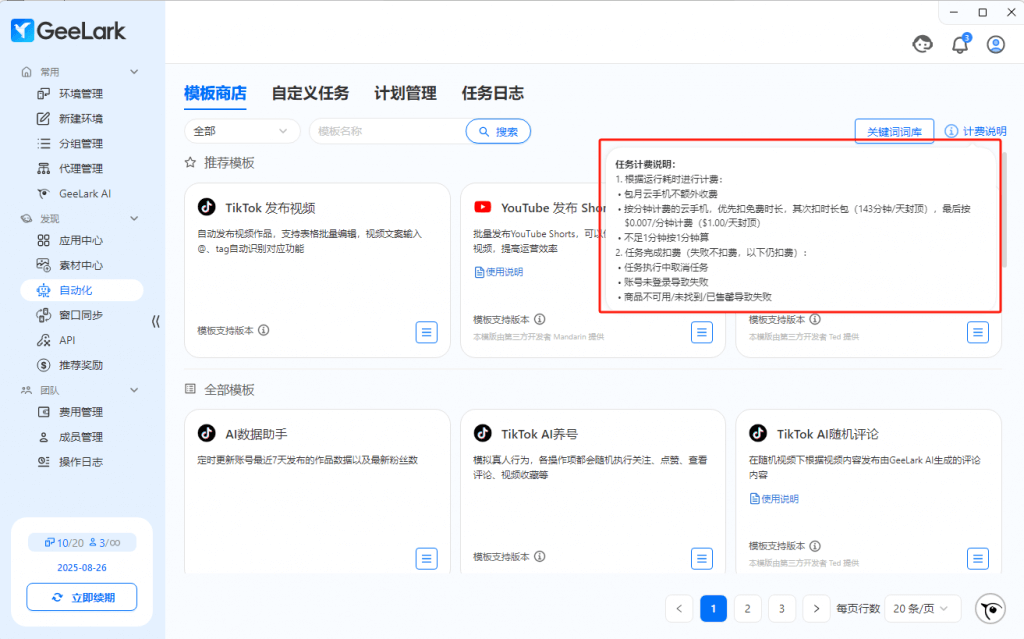Collapse the 团队 sidebar section
This screenshot has width=1024, height=639.
pos(134,390)
